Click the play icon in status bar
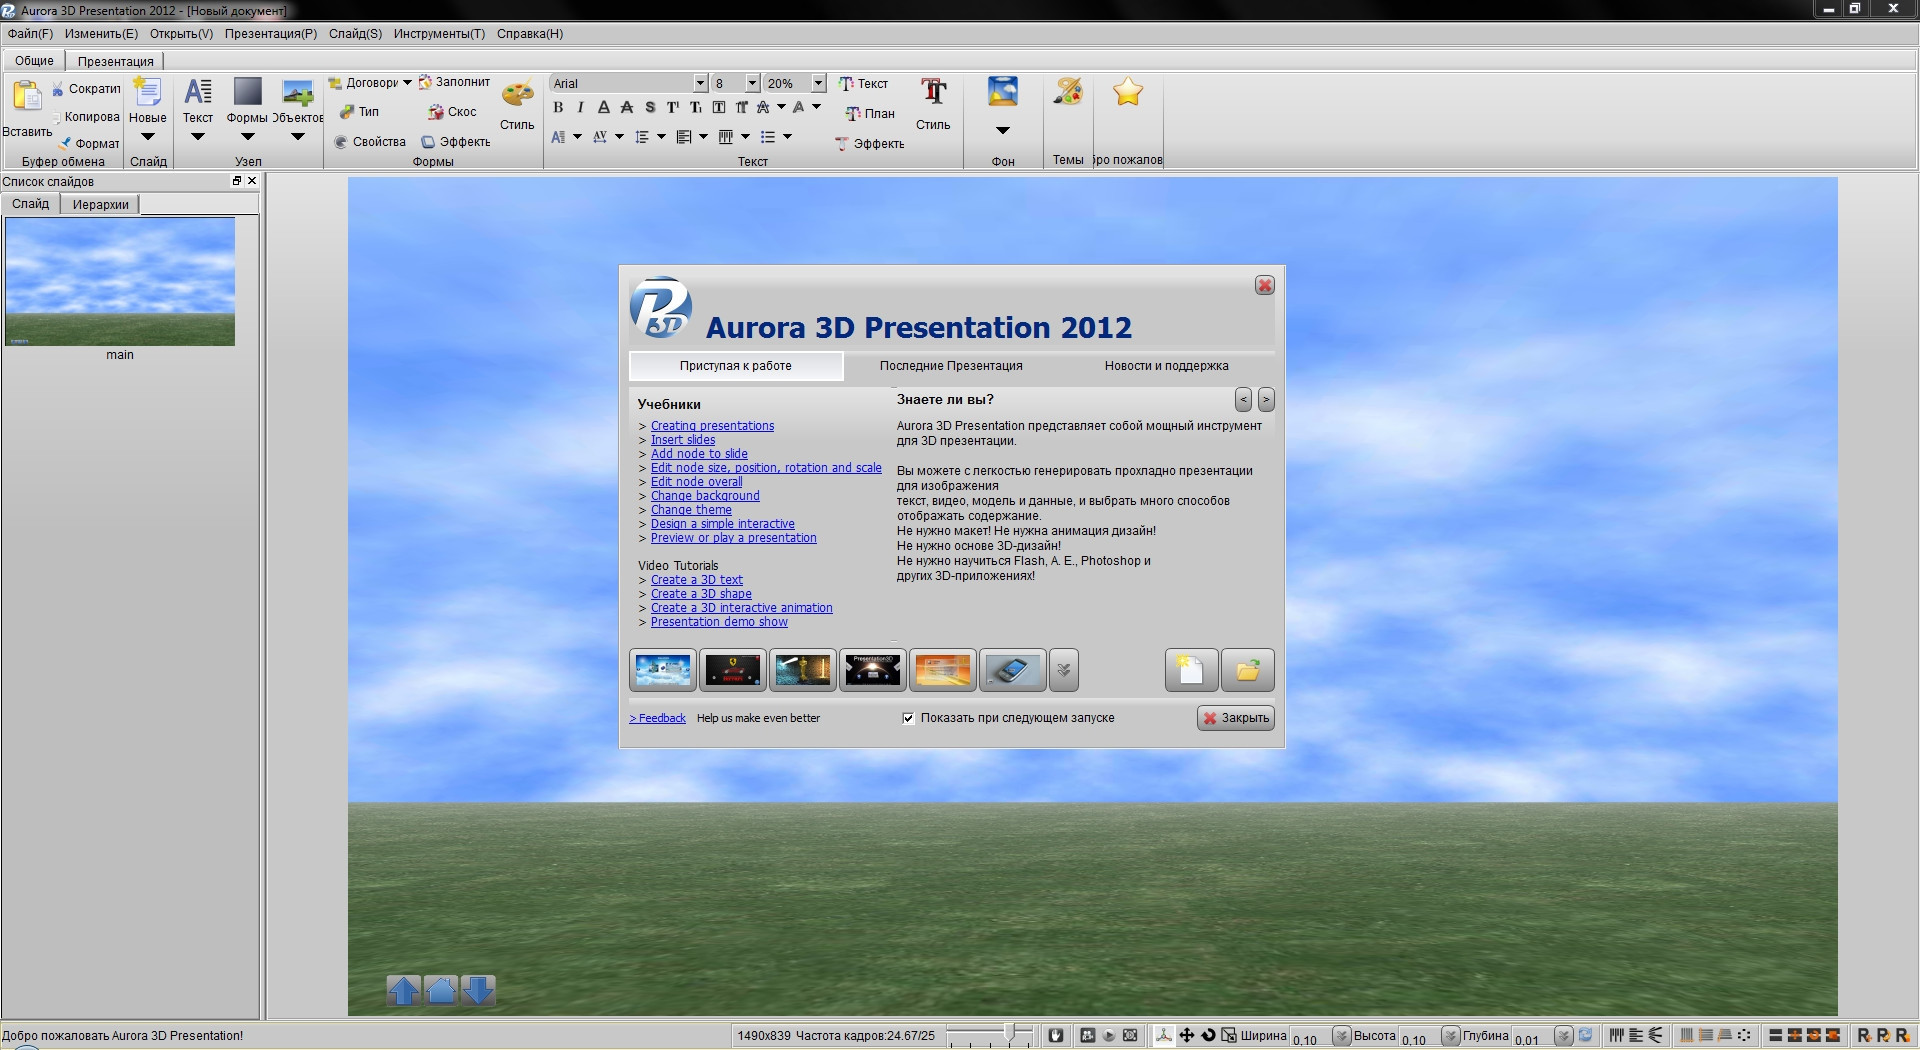Image resolution: width=1920 pixels, height=1050 pixels. click(1109, 1036)
